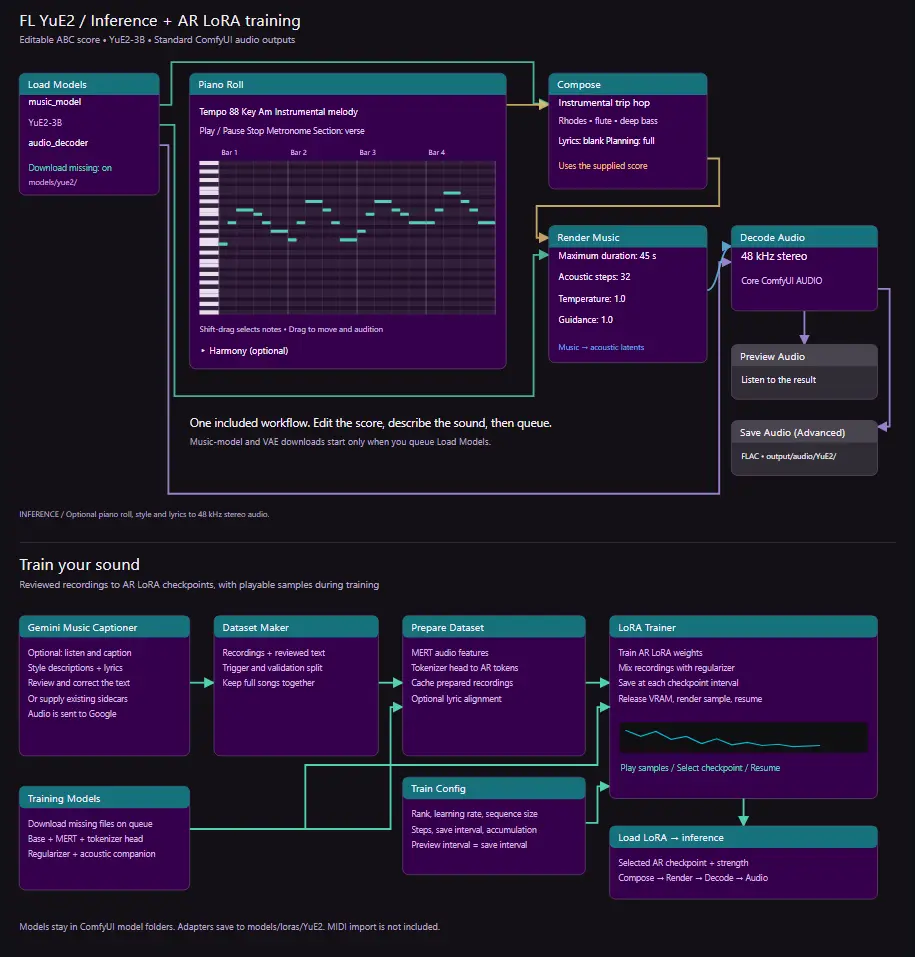The height and width of the screenshot is (957, 915).
Task: Click the Temperature: 1.0 field
Action: click(591, 298)
